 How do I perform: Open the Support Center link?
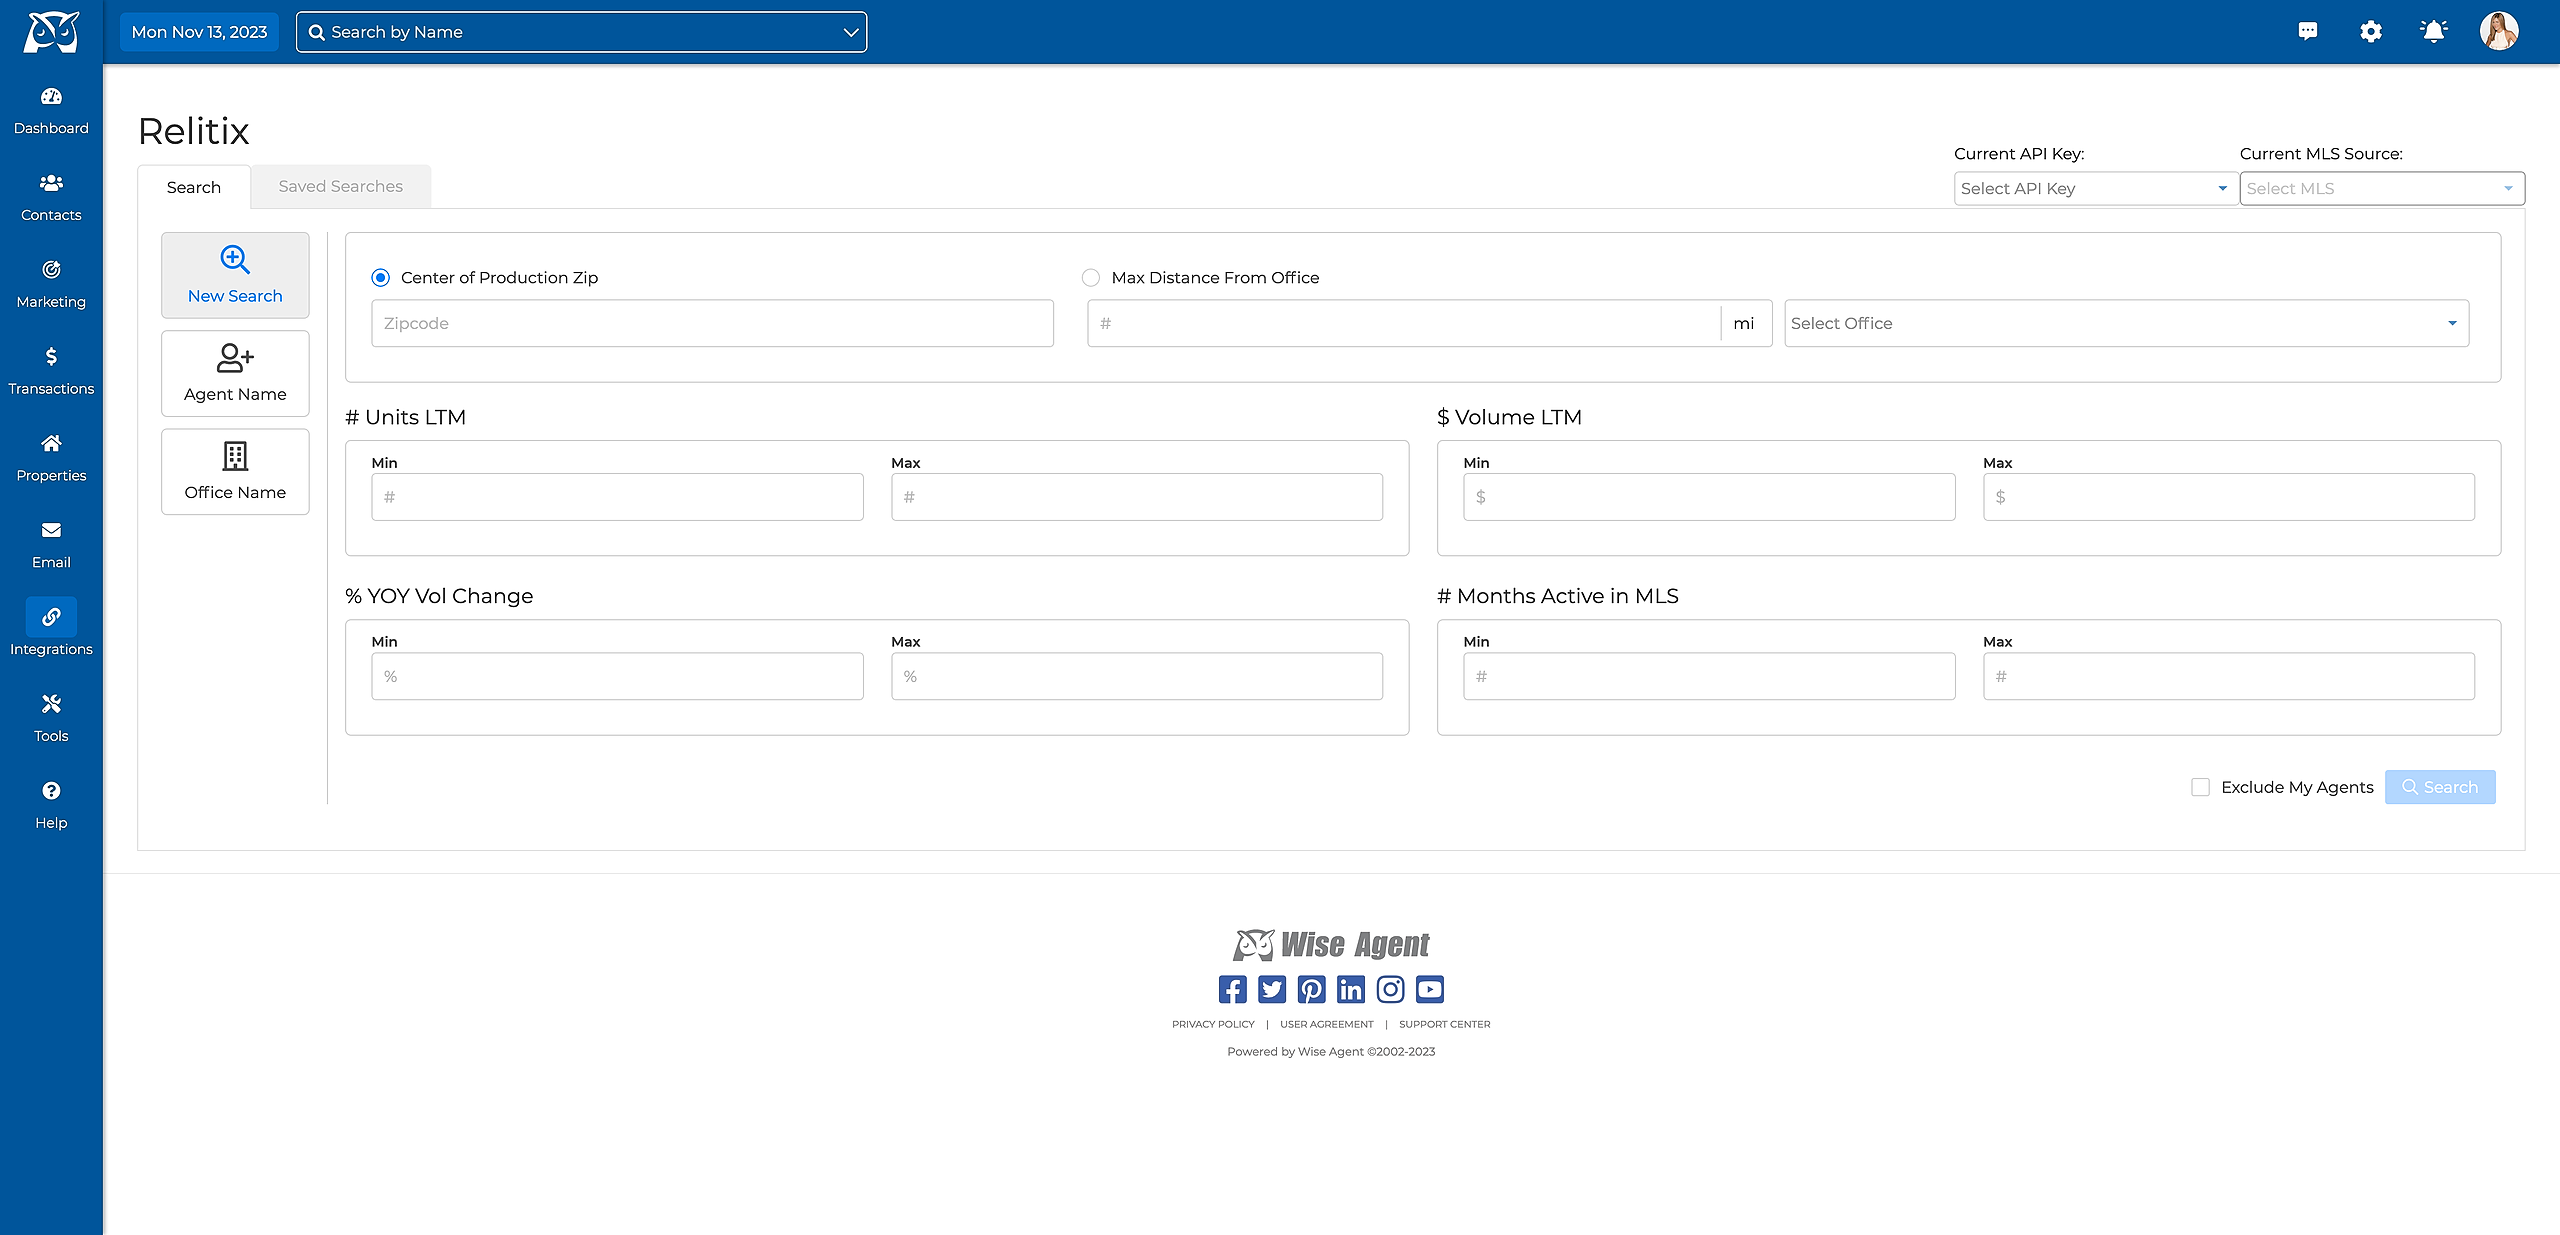[x=1444, y=1024]
